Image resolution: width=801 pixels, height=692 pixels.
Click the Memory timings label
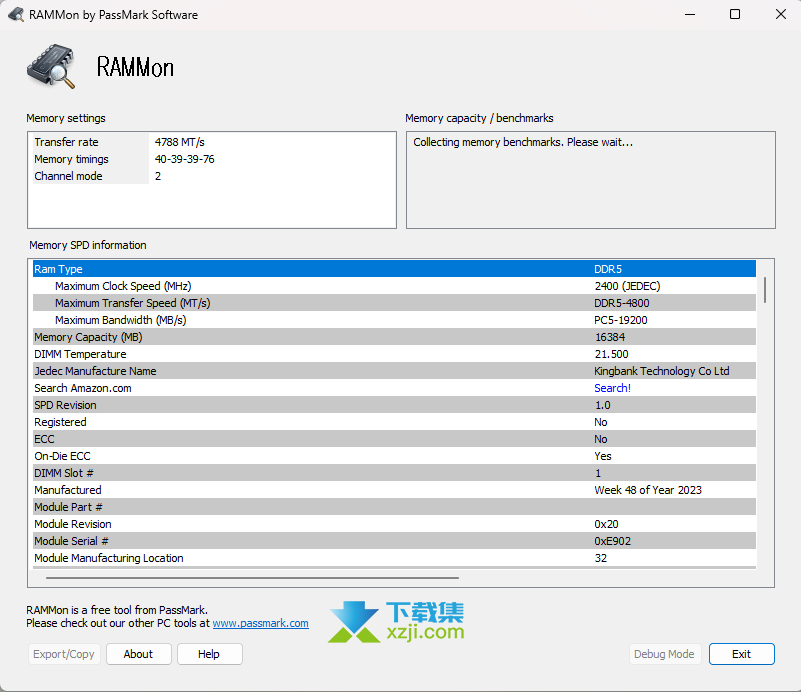point(72,159)
